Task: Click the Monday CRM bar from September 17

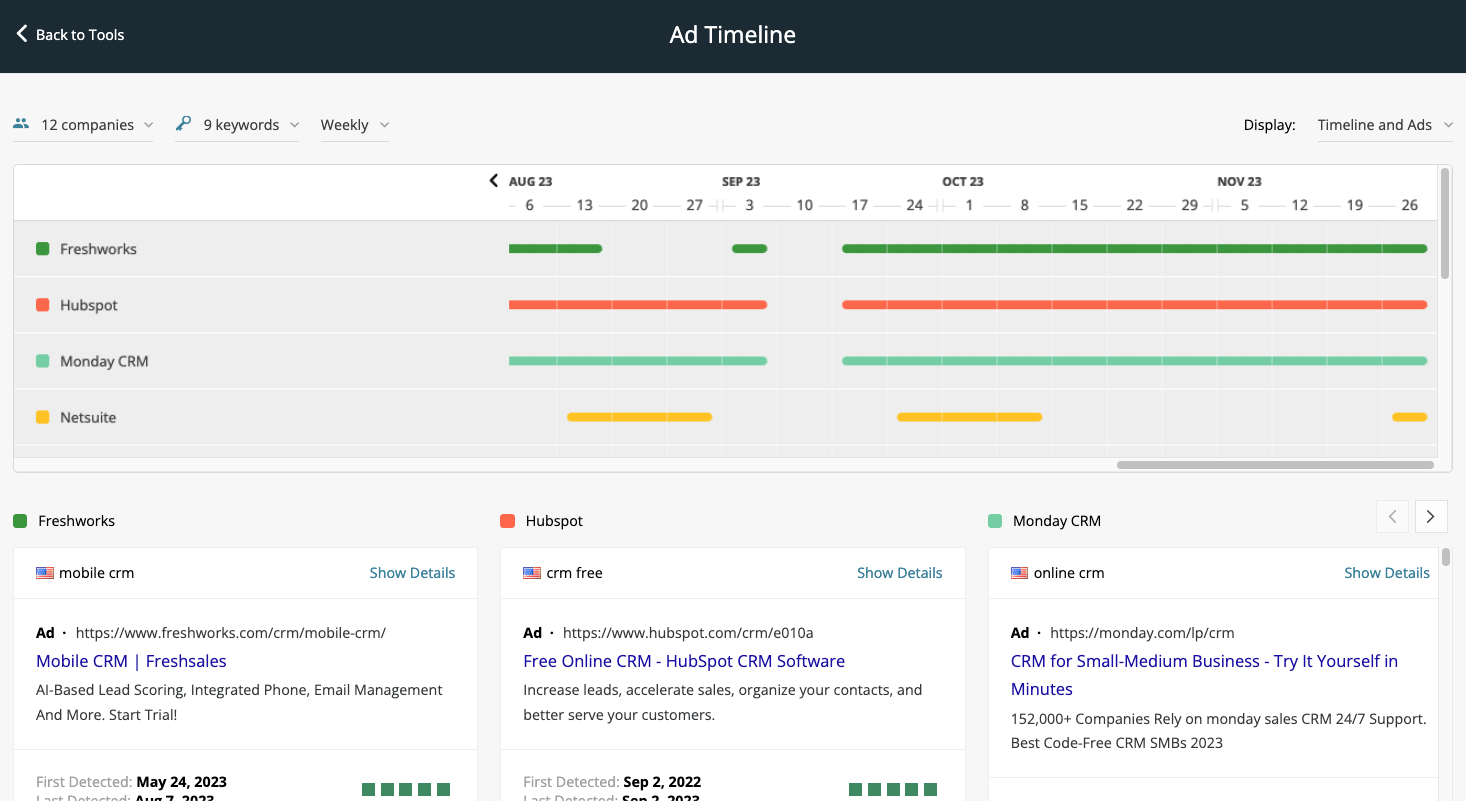Action: (x=1134, y=361)
